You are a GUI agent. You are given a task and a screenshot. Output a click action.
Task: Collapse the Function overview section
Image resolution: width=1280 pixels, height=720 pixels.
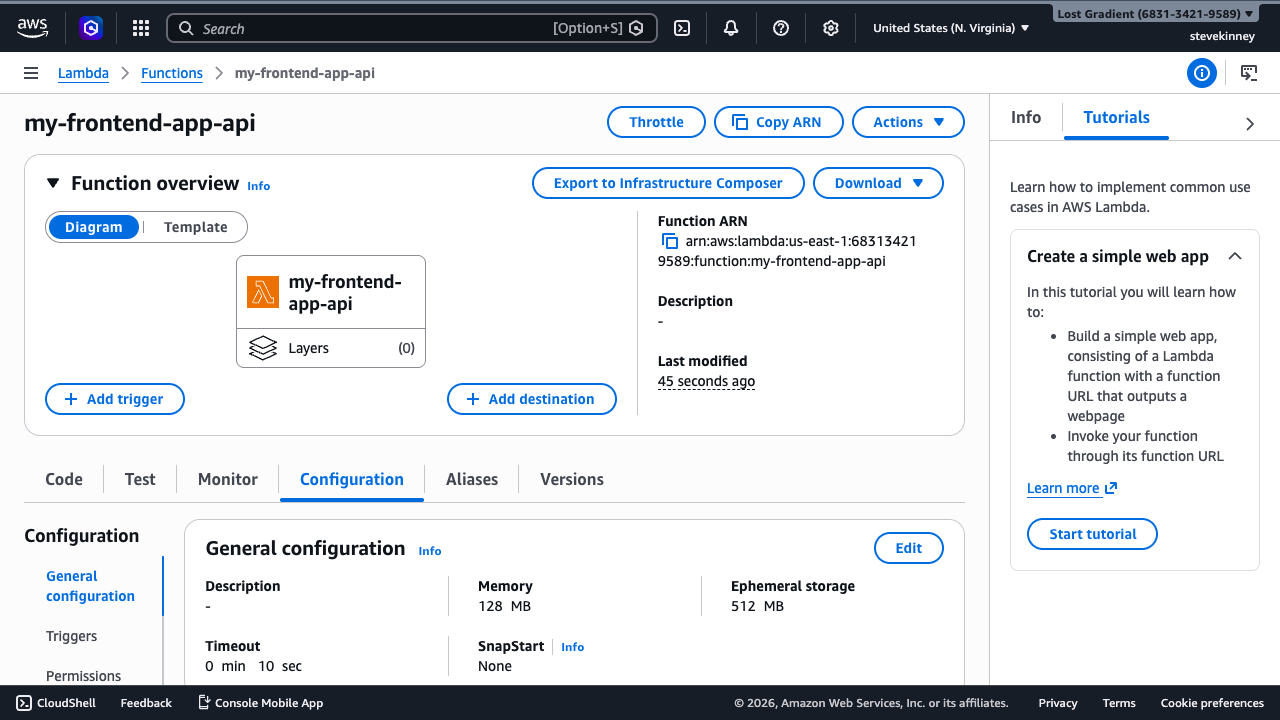(x=53, y=183)
